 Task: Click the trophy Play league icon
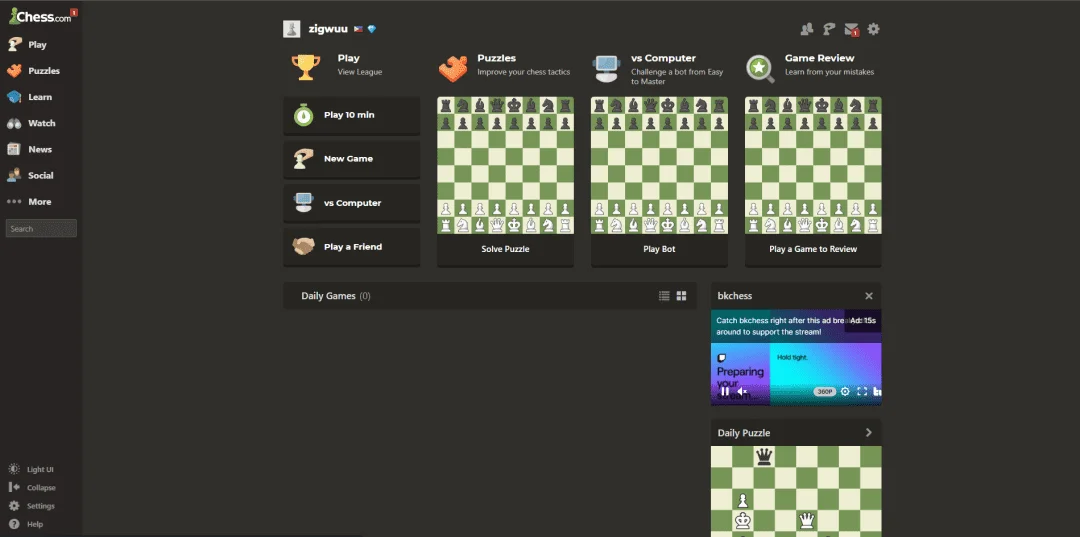tap(305, 67)
